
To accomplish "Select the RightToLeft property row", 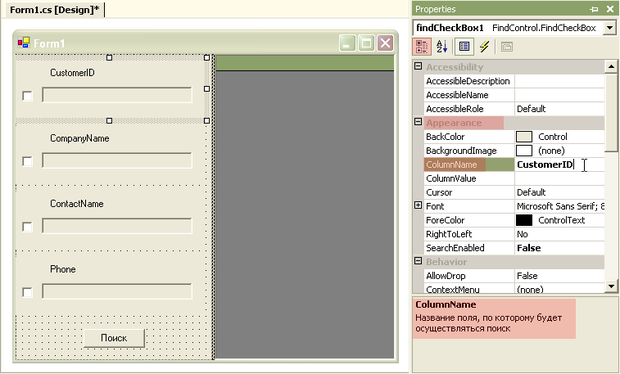I will point(514,234).
